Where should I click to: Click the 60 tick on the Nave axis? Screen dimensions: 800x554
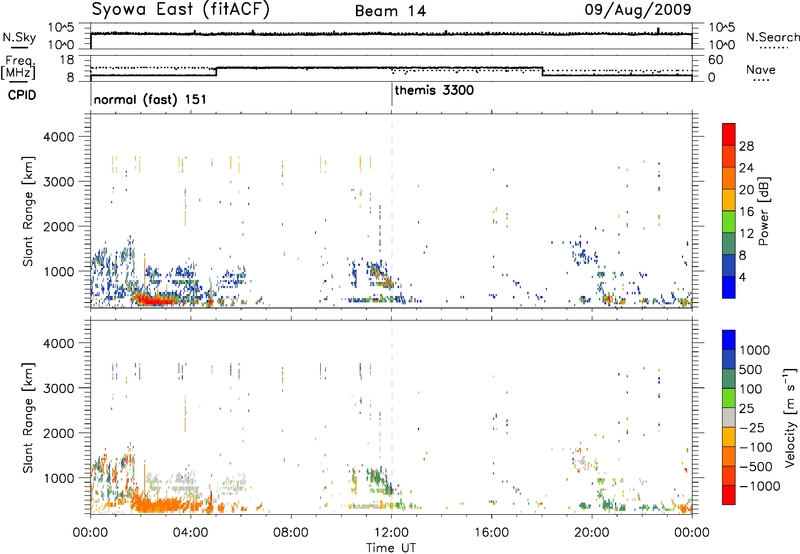[x=715, y=60]
